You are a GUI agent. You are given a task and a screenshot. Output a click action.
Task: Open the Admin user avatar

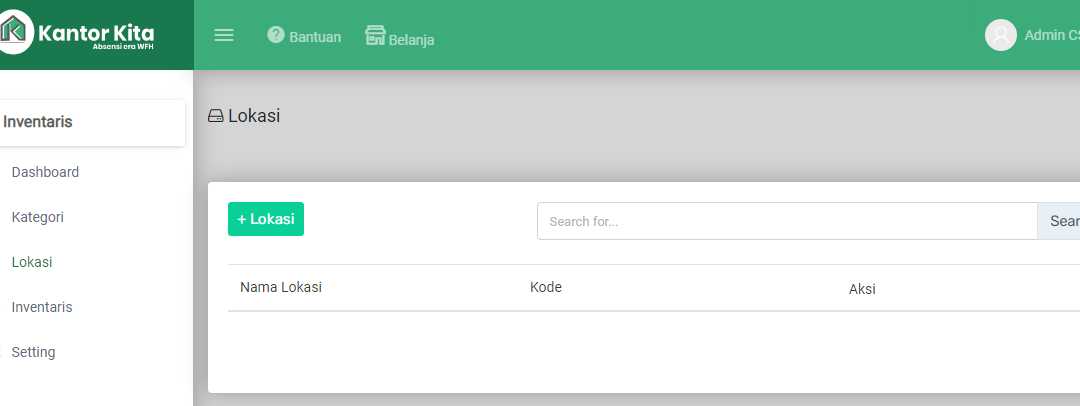(x=1001, y=35)
